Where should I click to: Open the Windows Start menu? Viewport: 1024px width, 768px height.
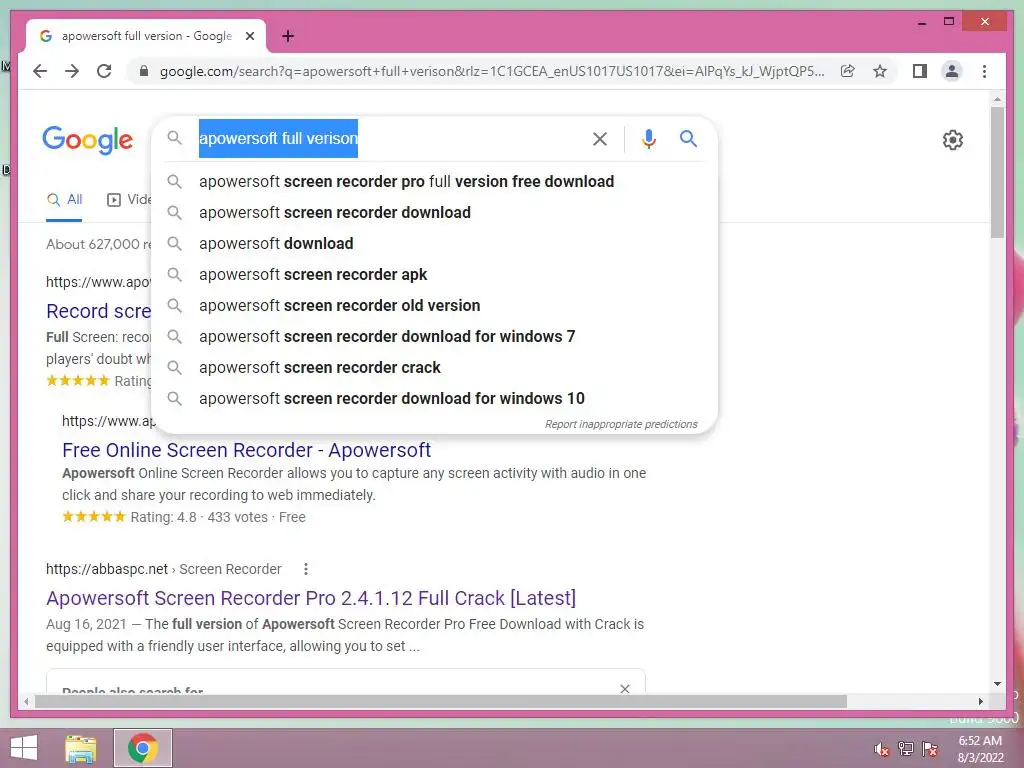24,748
